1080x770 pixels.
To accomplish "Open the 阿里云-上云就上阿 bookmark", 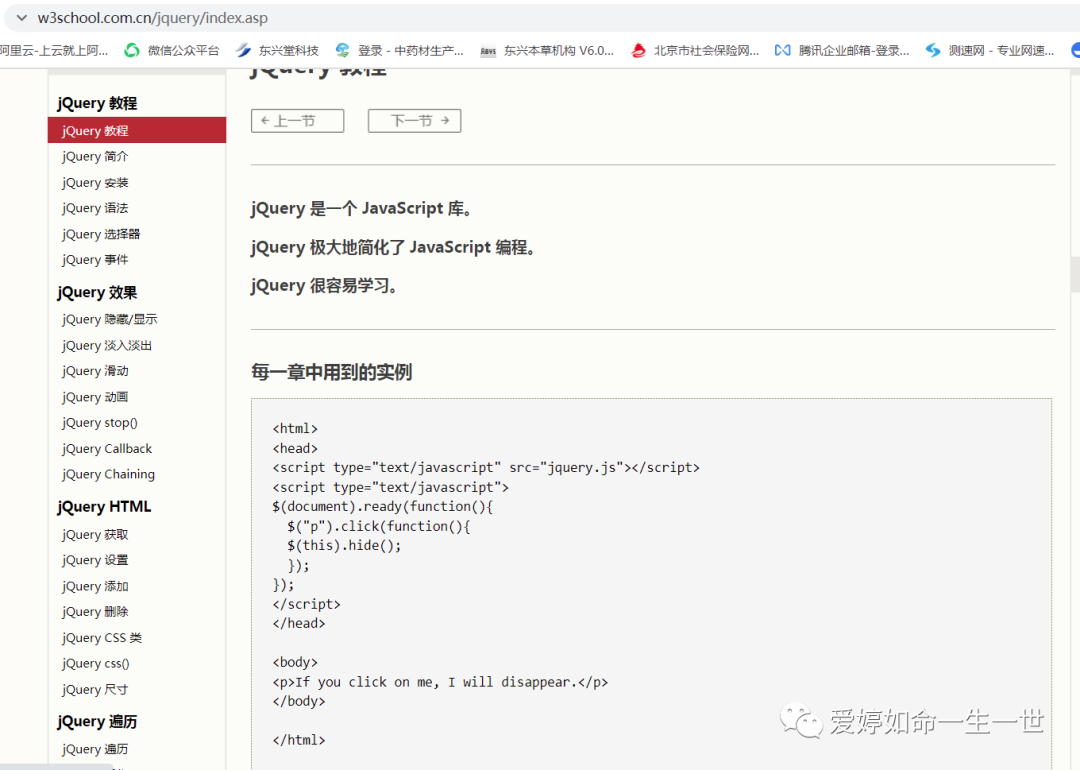I will (x=54, y=50).
